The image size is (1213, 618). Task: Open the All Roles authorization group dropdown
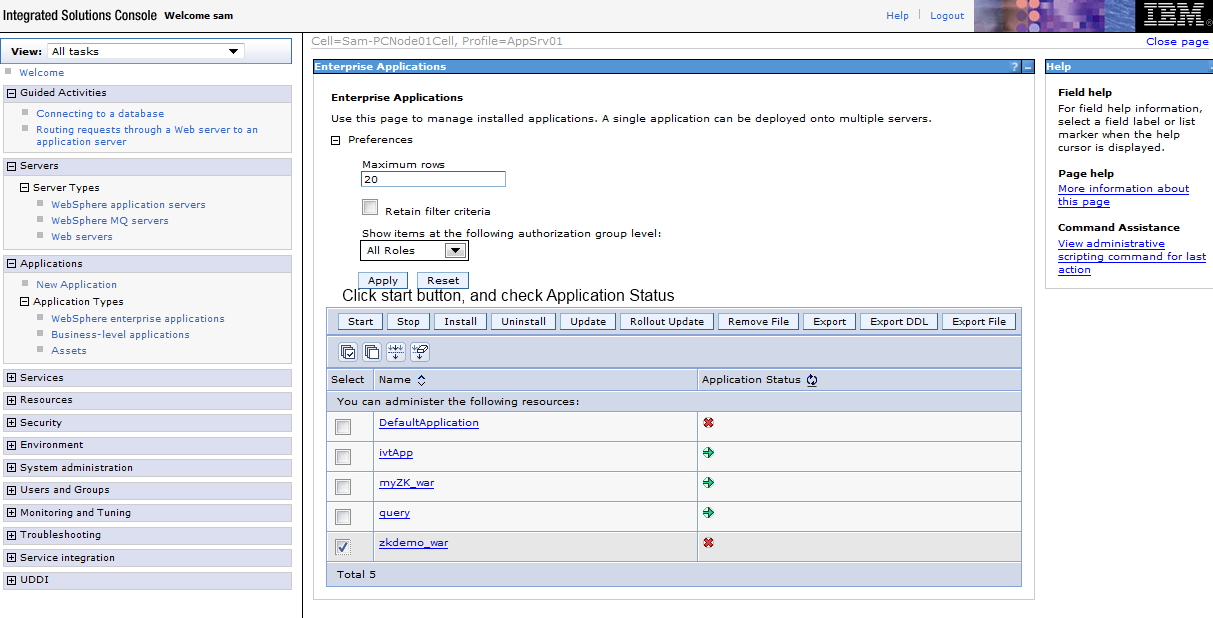(x=414, y=251)
